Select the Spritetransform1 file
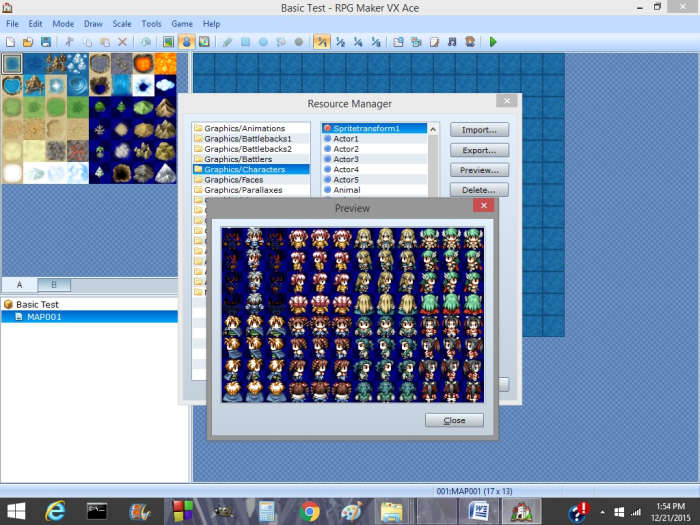The height and width of the screenshot is (525, 700). coord(374,128)
